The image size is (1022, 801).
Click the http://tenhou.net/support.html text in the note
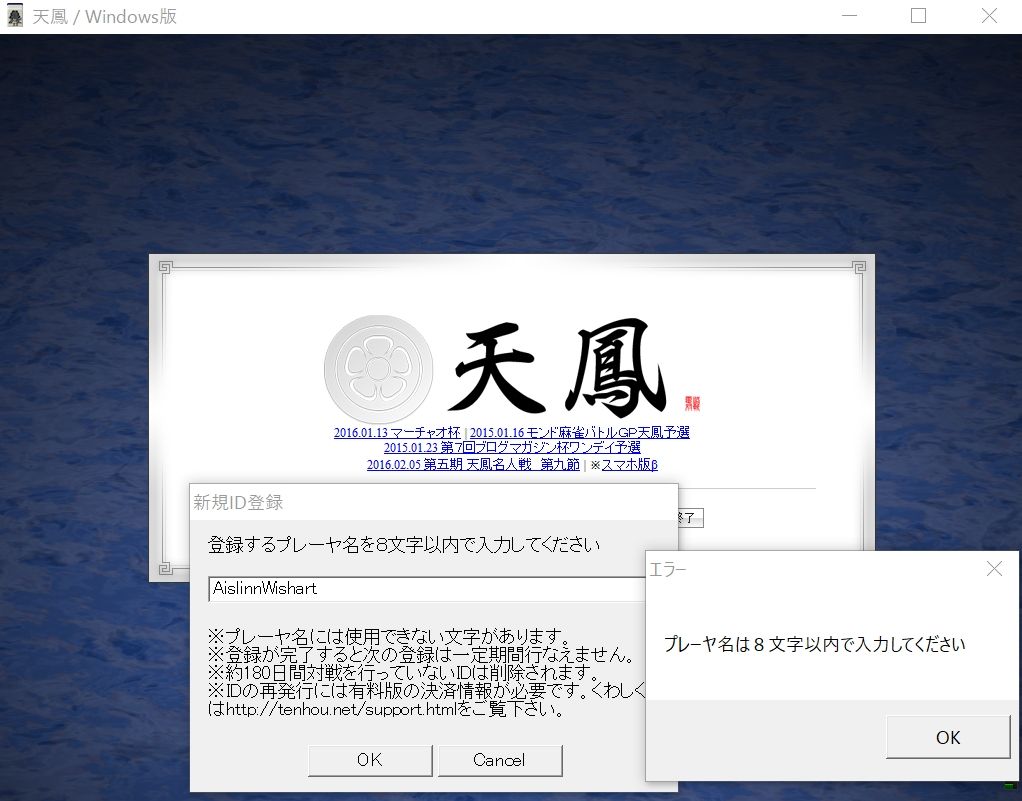click(340, 709)
